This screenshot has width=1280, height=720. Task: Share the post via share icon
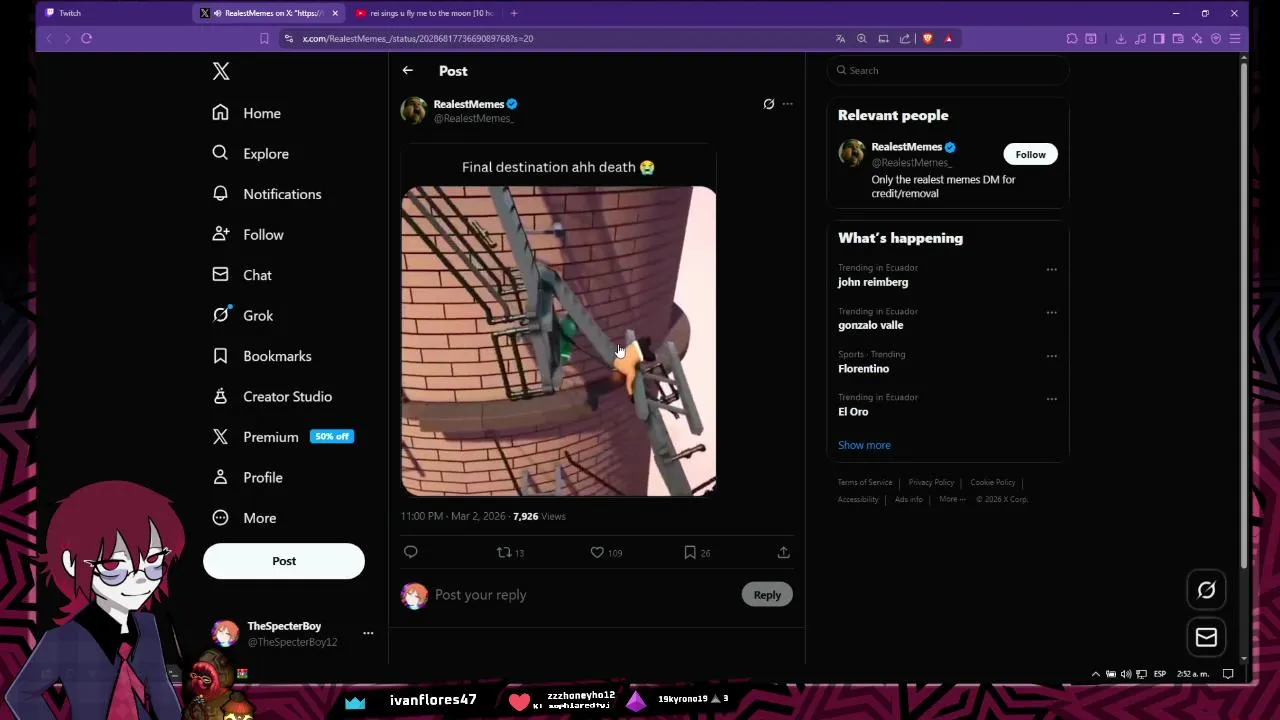[783, 552]
